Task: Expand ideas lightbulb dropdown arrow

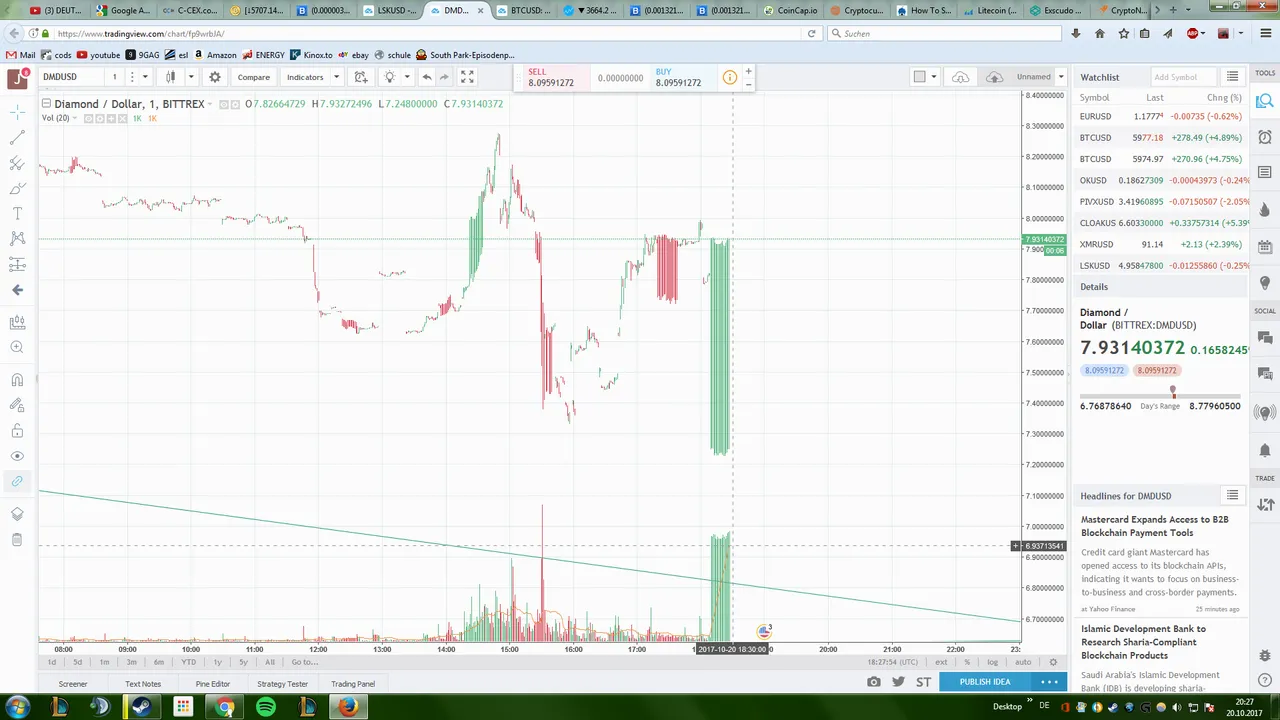Action: [406, 77]
